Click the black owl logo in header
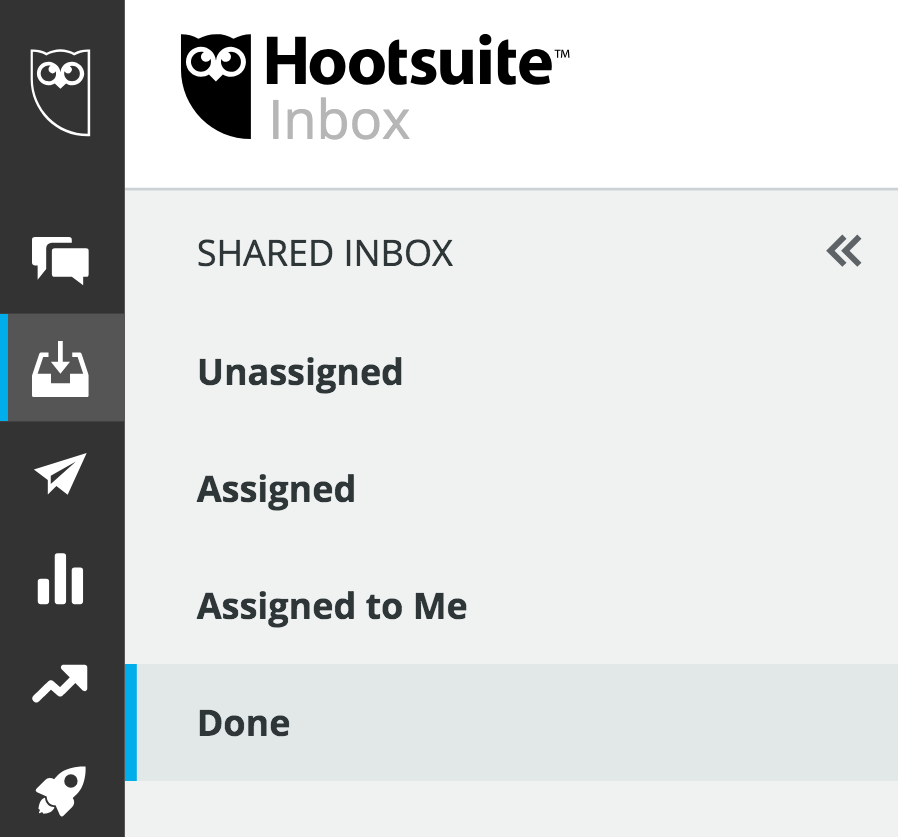898x837 pixels. [217, 85]
